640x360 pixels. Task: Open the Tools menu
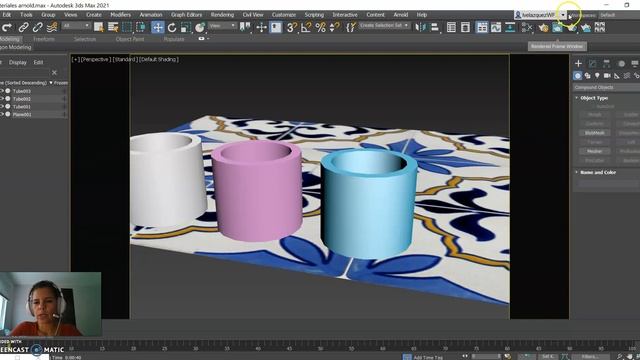pos(26,15)
